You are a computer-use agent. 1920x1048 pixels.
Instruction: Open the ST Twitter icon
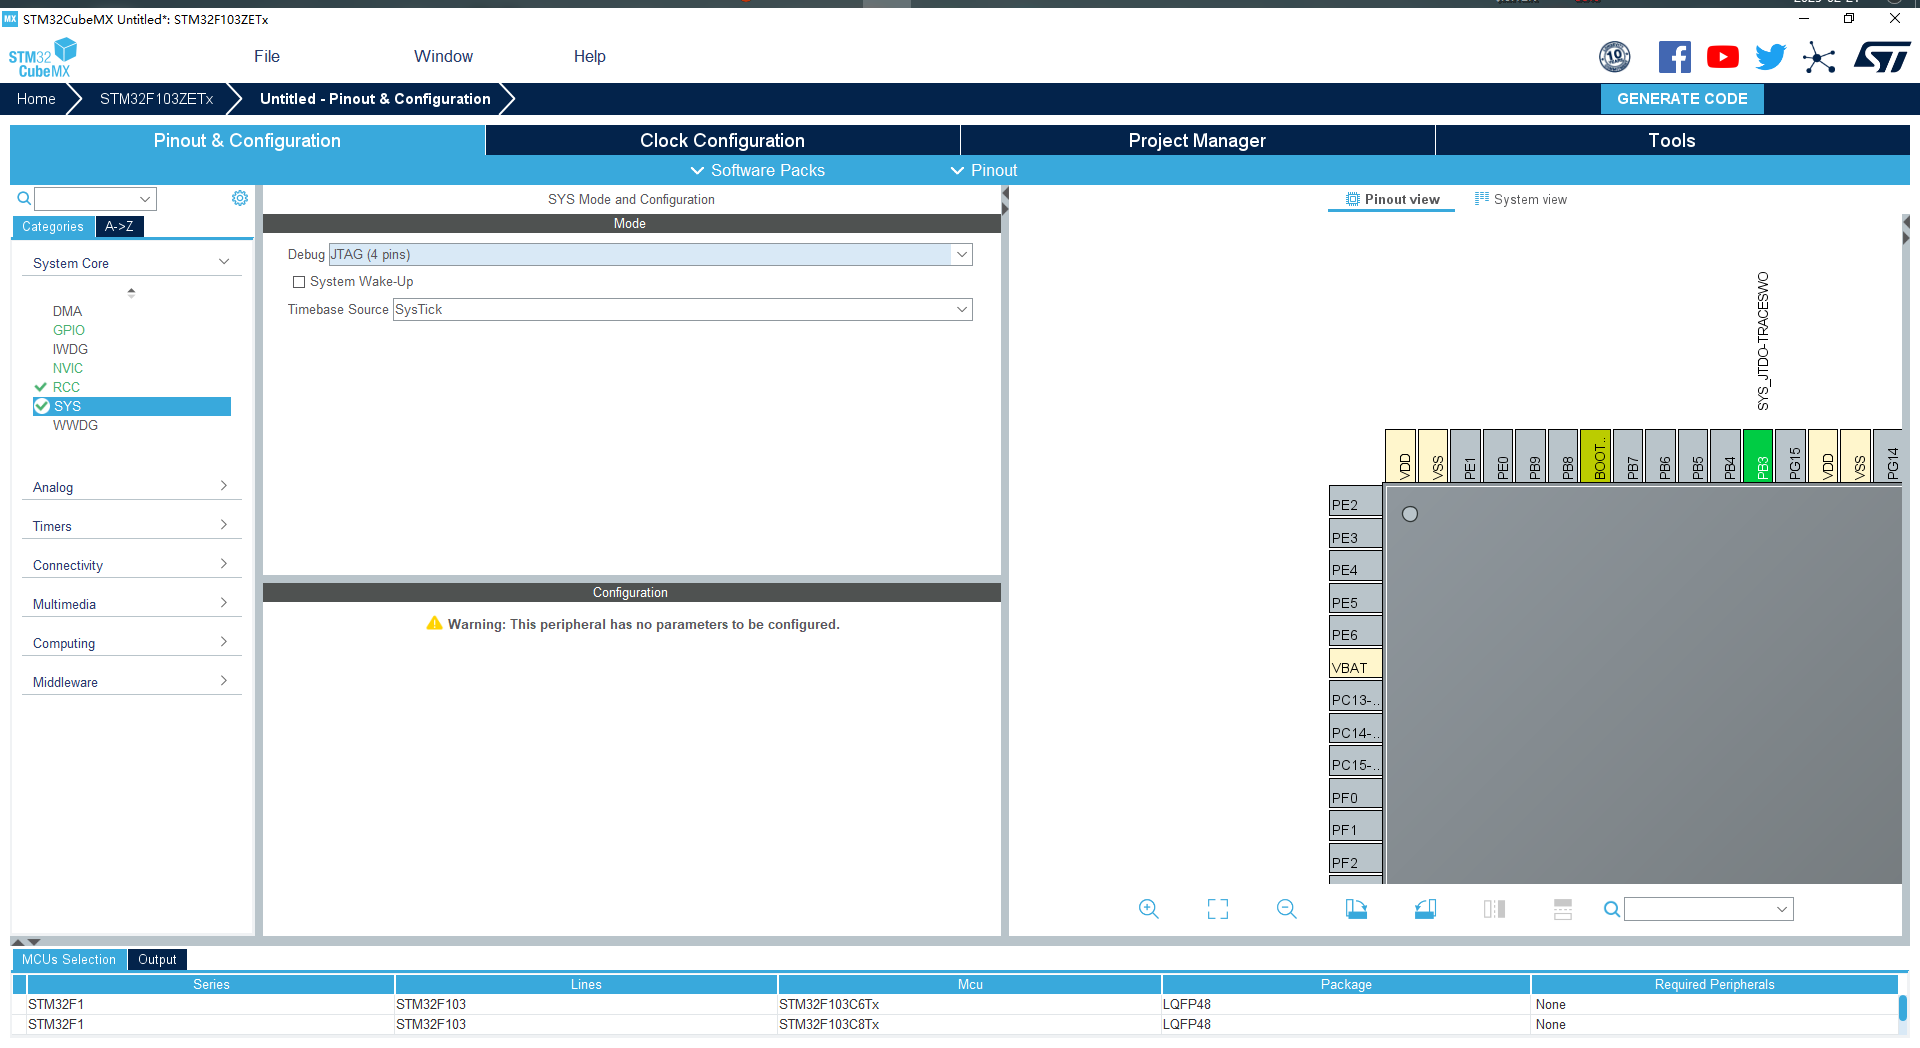tap(1770, 57)
